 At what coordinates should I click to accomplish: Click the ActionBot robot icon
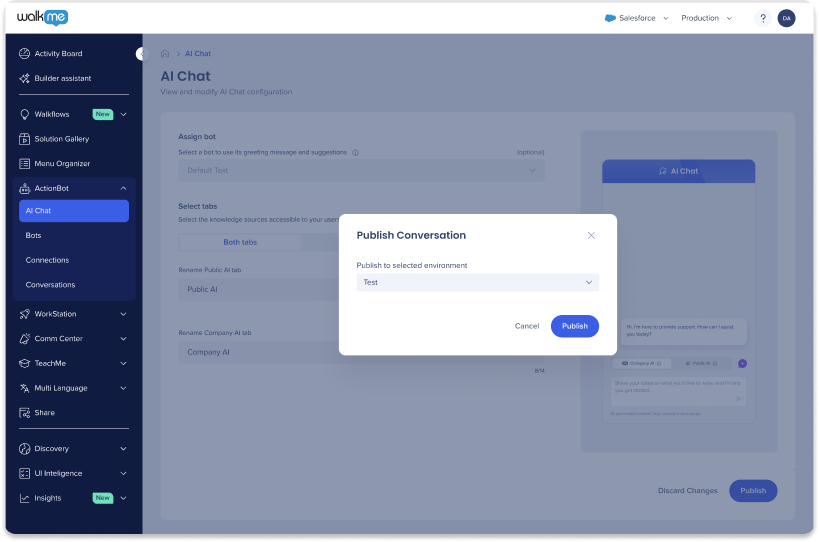(x=25, y=188)
